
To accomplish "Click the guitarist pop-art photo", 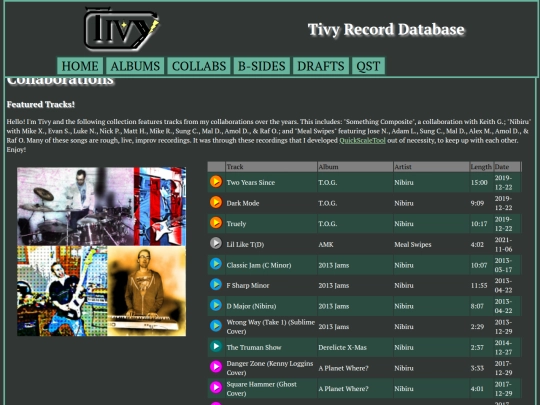I will click(62, 291).
